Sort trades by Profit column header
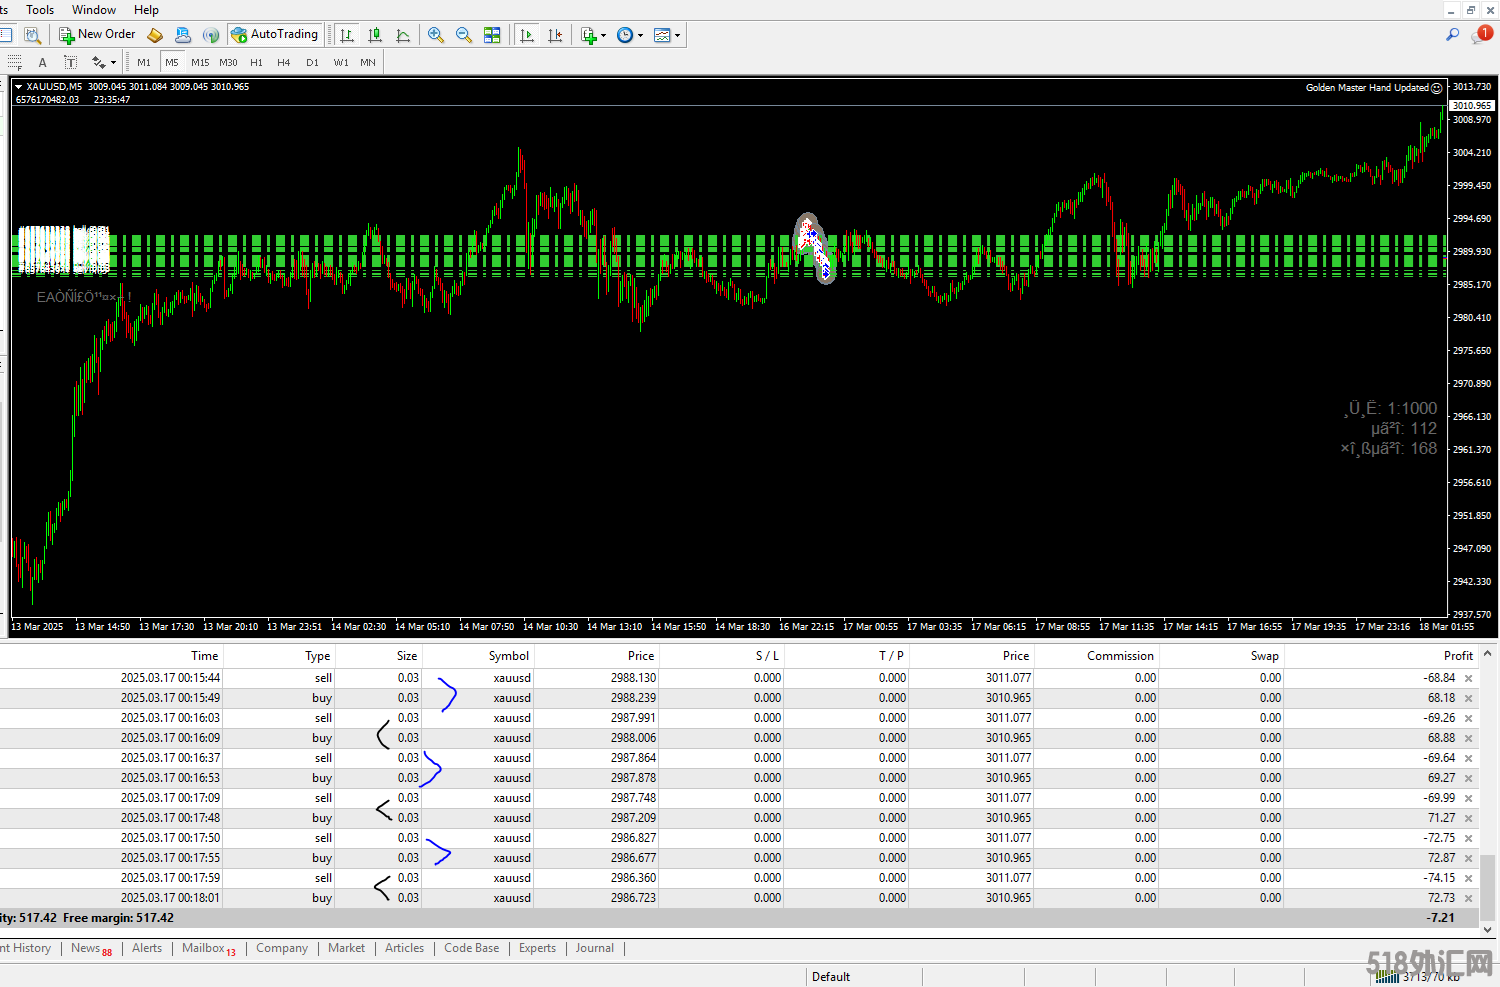Viewport: 1500px width, 987px height. point(1459,656)
